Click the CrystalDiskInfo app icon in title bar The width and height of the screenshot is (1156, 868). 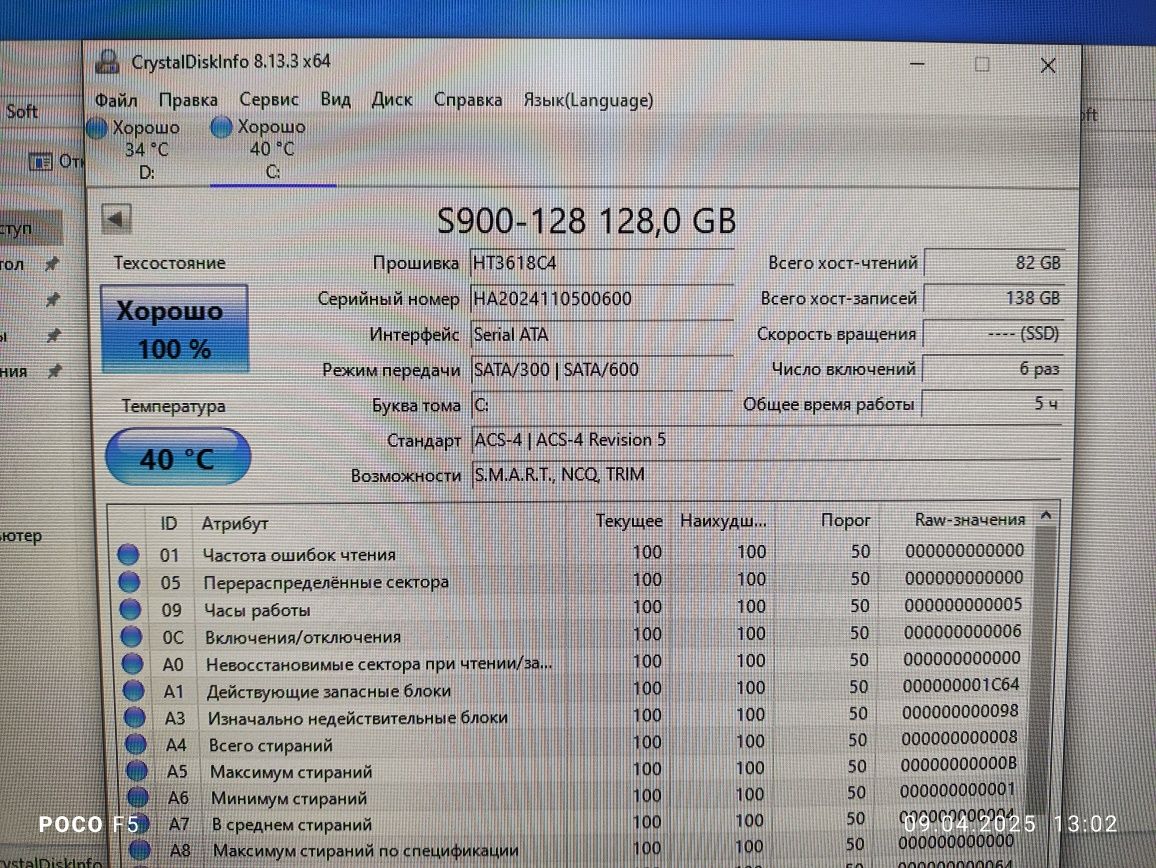[108, 61]
